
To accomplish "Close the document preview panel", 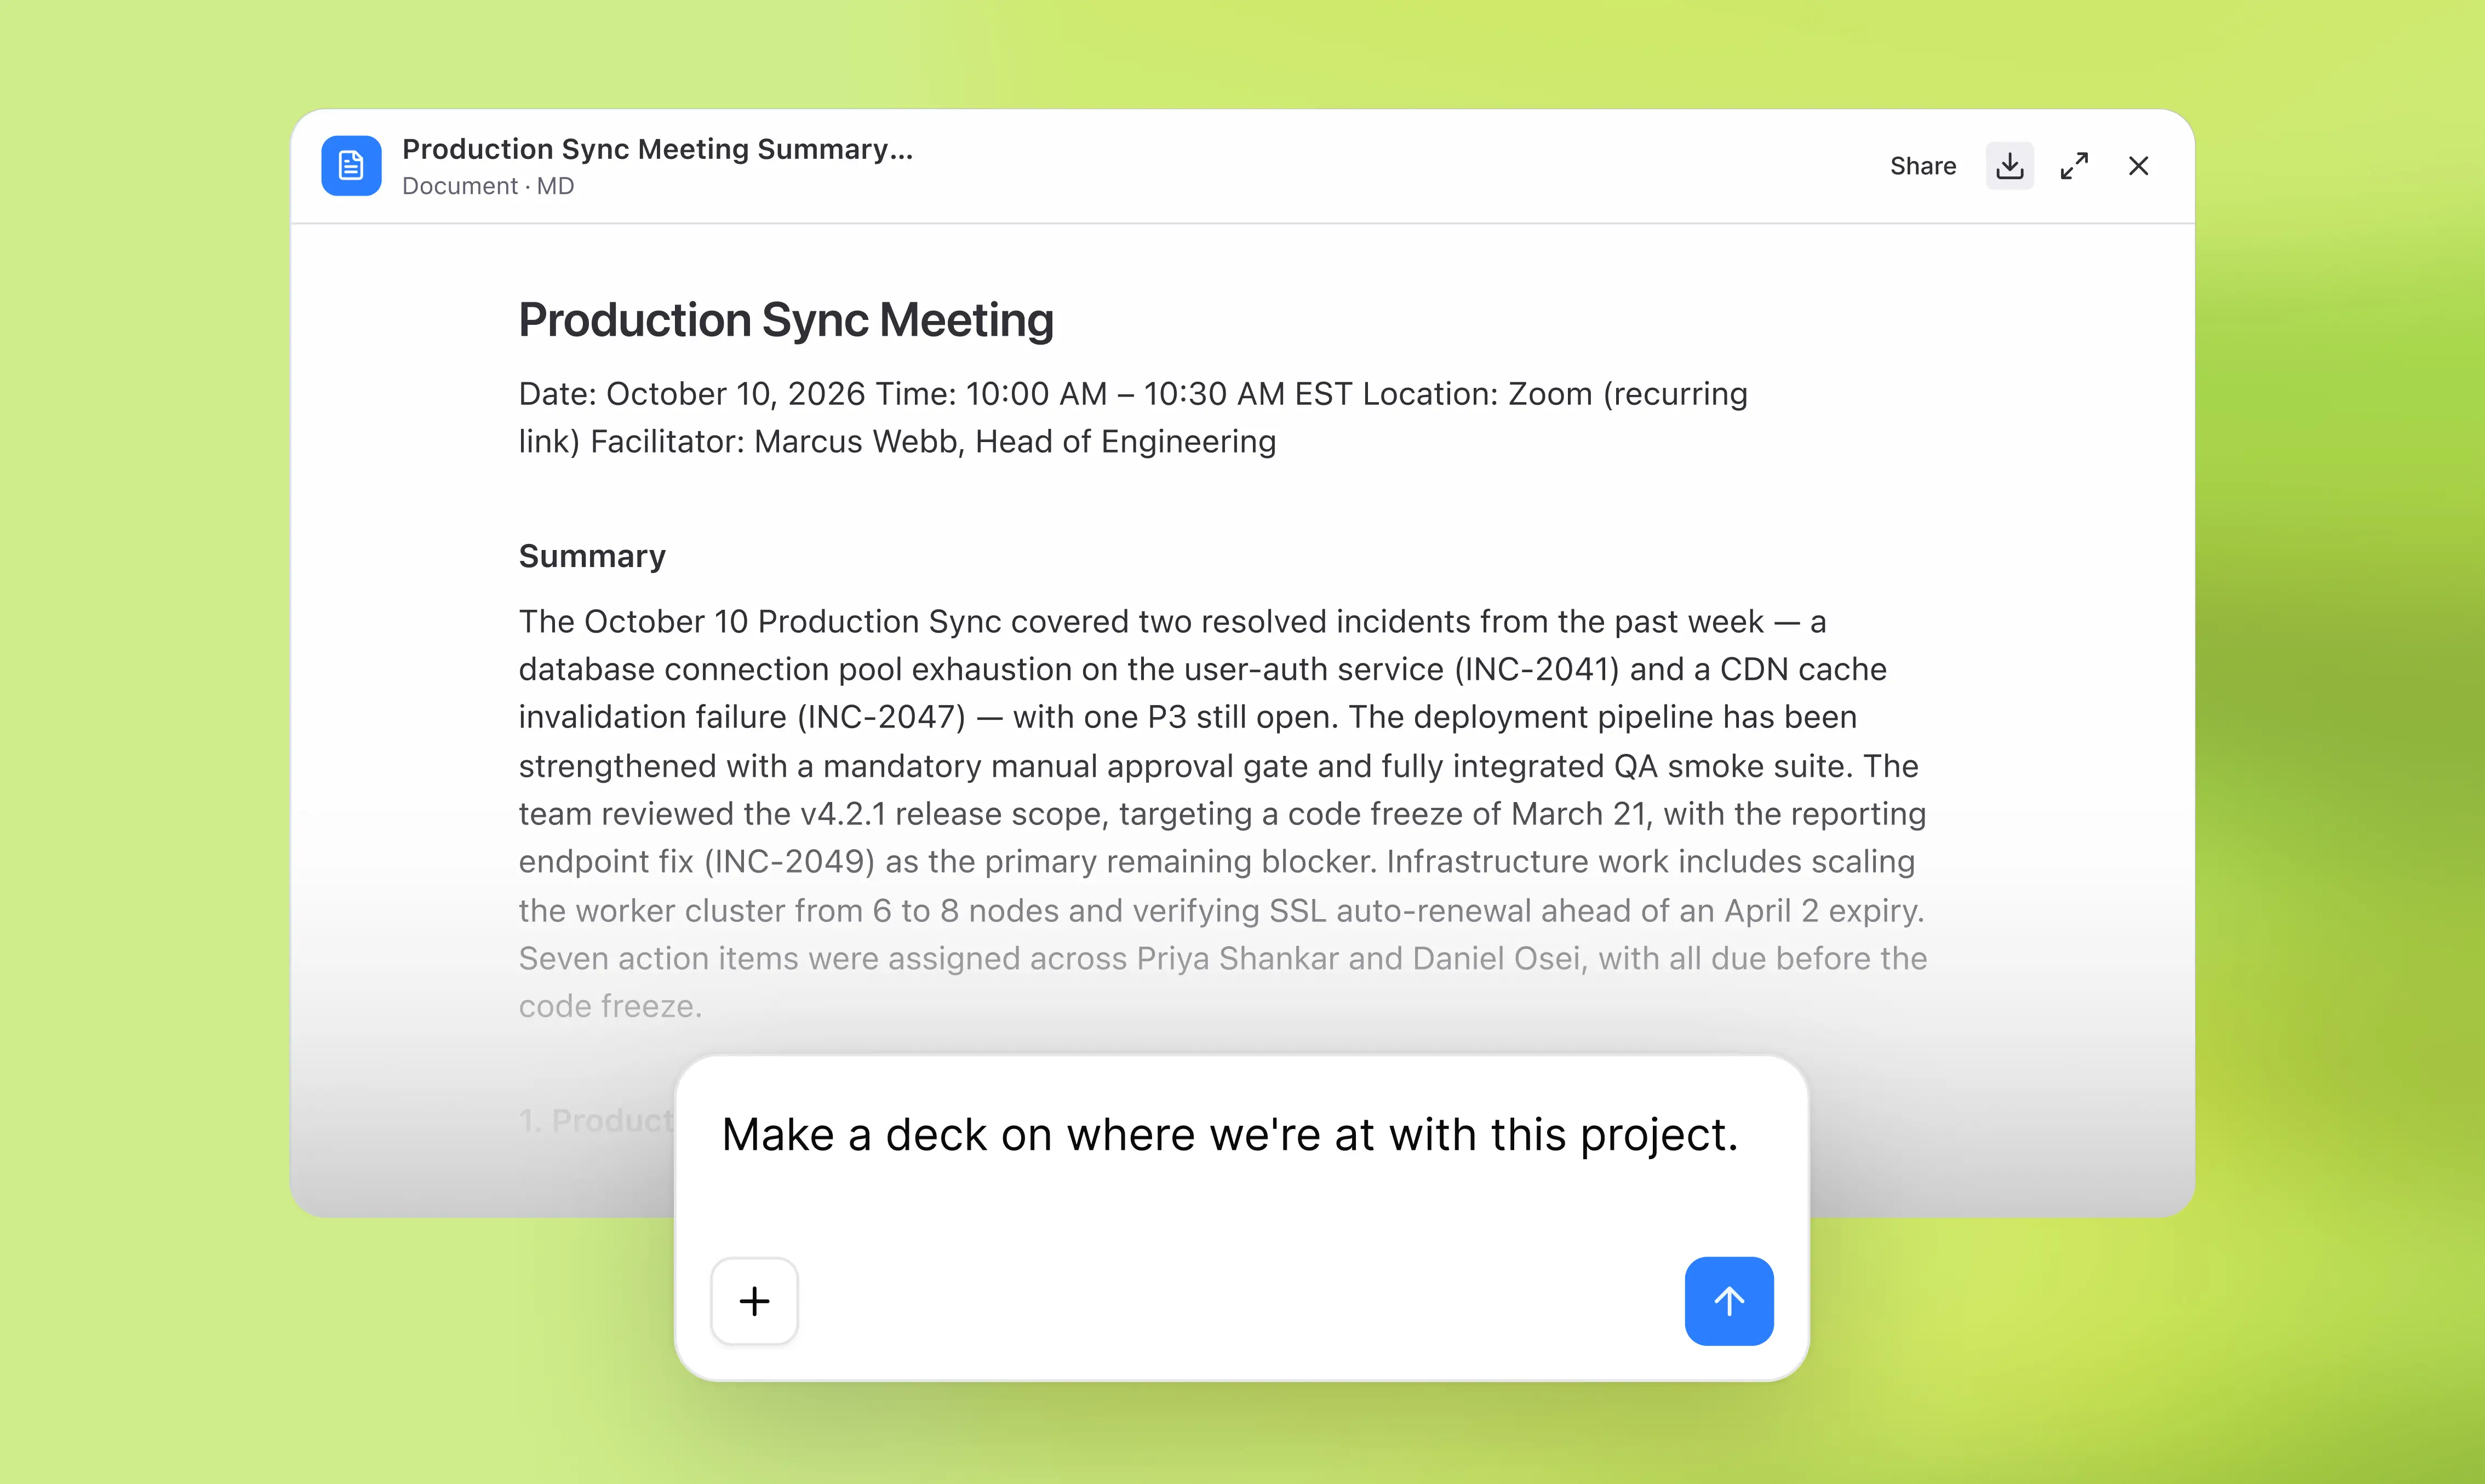I will click(x=2138, y=166).
